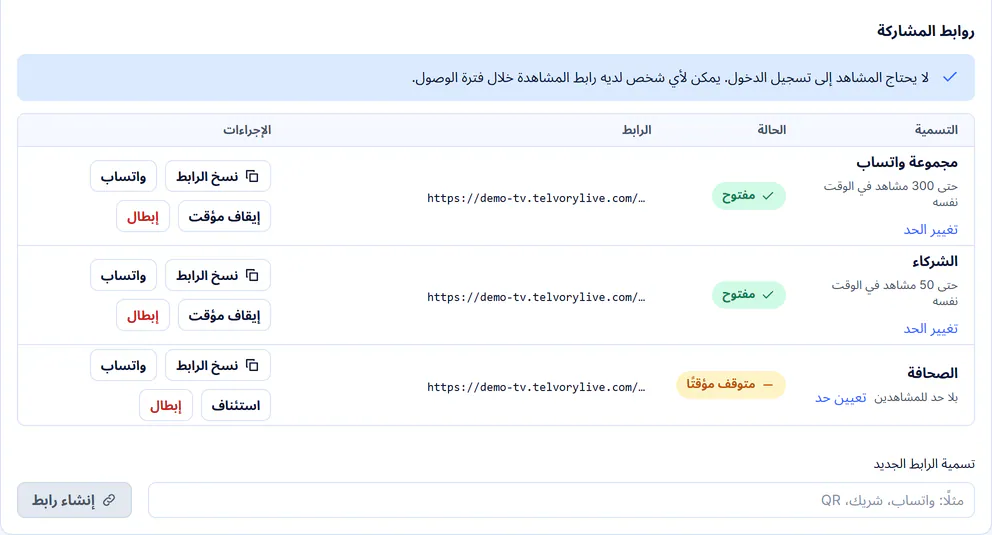Share الشركاء link via واتساب button

[x=123, y=276]
